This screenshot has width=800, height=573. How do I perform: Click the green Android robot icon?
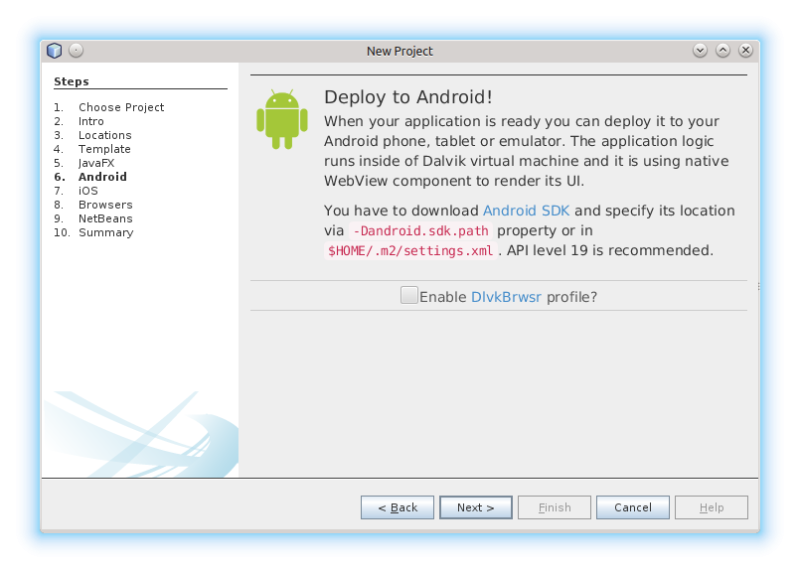click(282, 119)
